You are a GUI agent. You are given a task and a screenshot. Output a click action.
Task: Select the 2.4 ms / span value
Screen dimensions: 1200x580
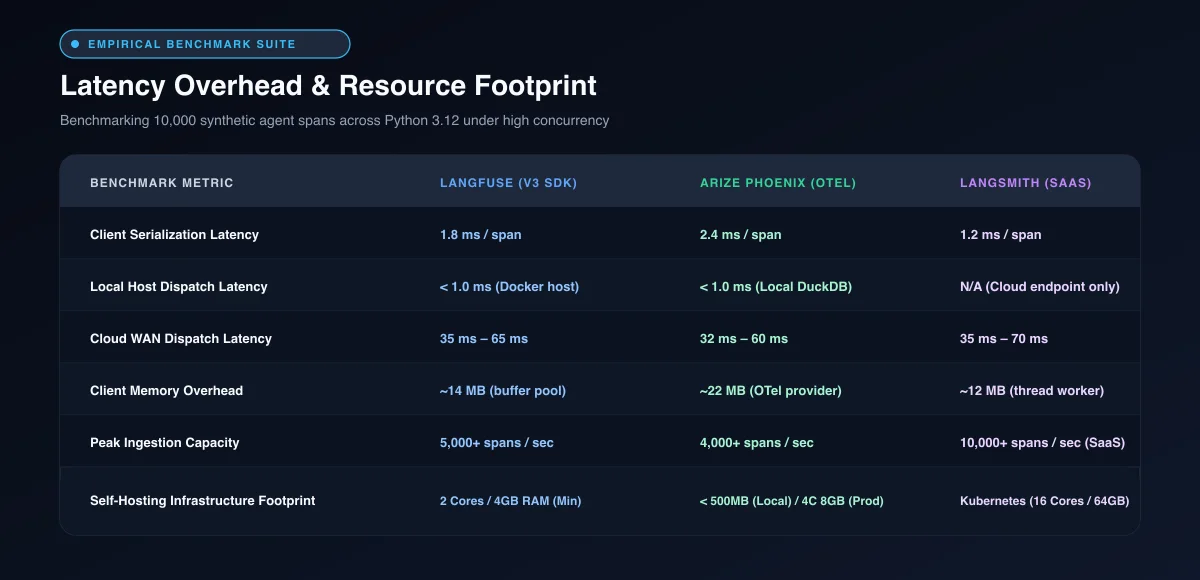[x=741, y=235]
